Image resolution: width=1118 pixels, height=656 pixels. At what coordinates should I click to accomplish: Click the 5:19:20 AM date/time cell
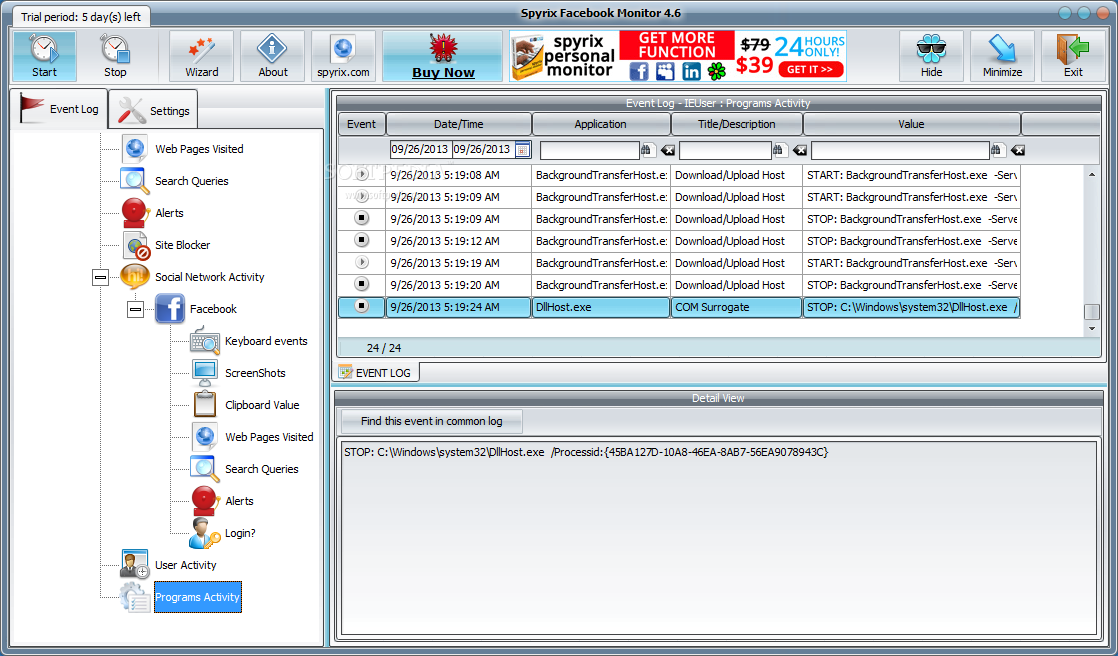[458, 285]
